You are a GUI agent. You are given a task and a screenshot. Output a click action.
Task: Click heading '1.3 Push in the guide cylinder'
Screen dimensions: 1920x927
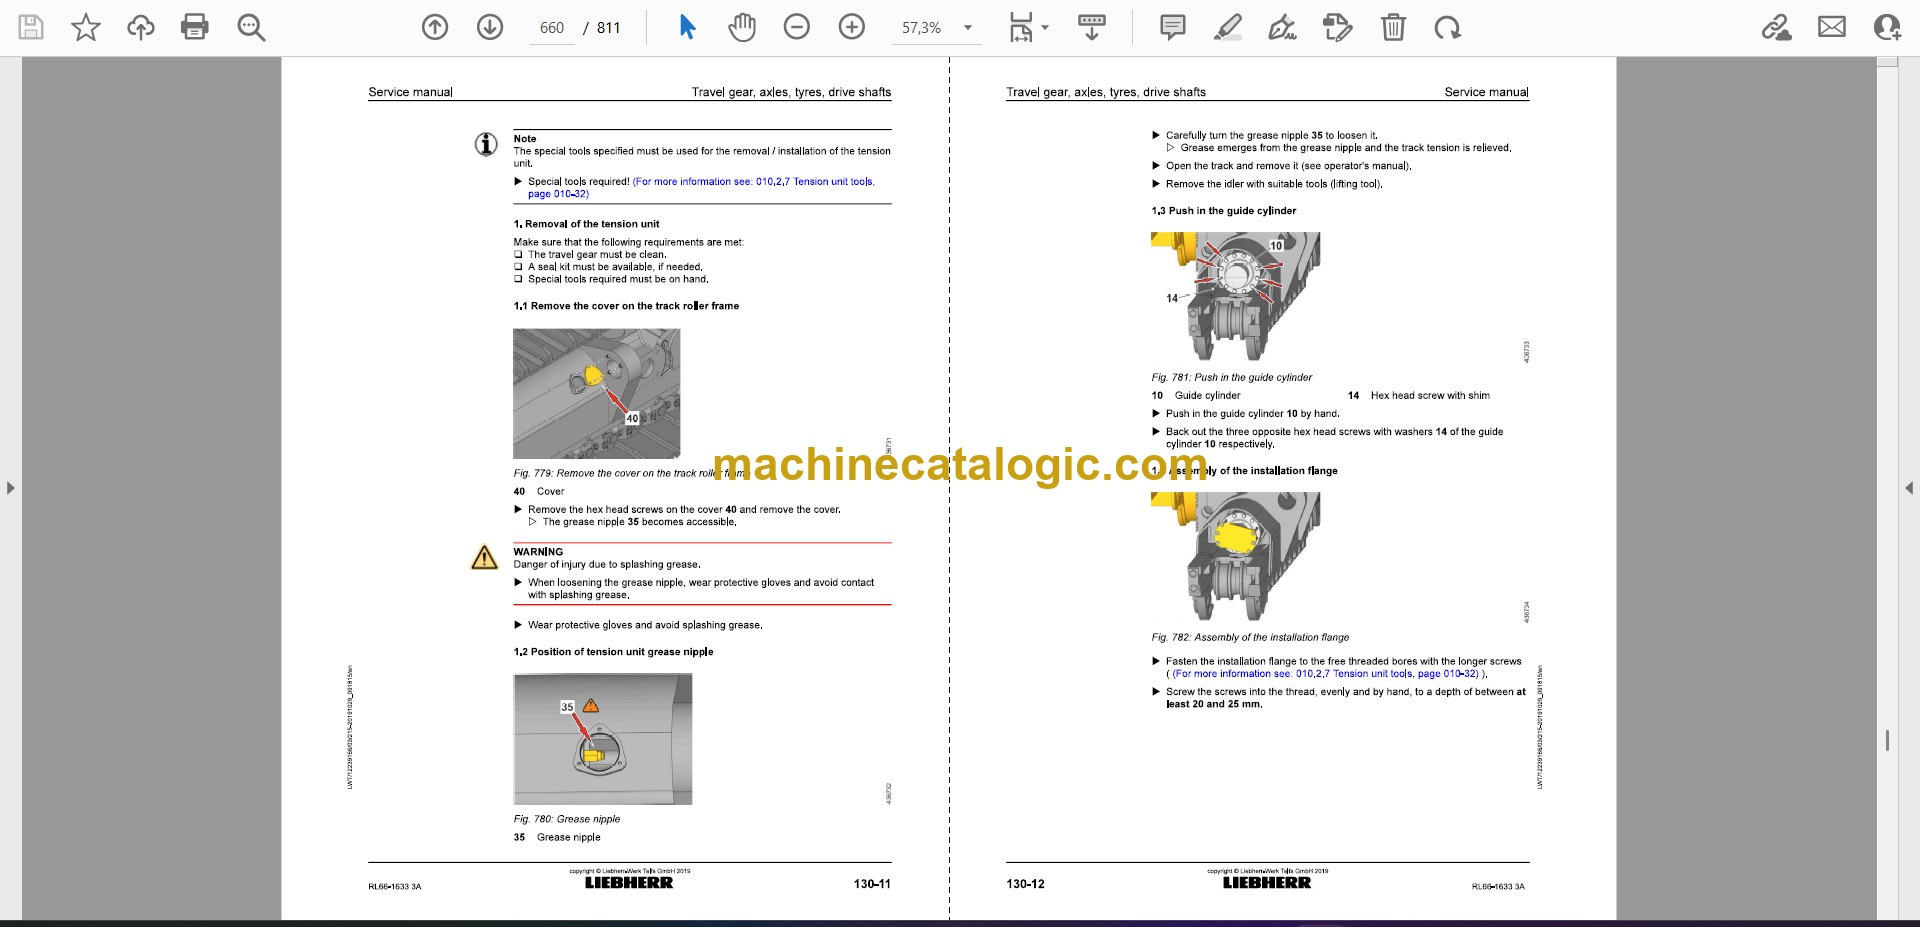pyautogui.click(x=1224, y=211)
